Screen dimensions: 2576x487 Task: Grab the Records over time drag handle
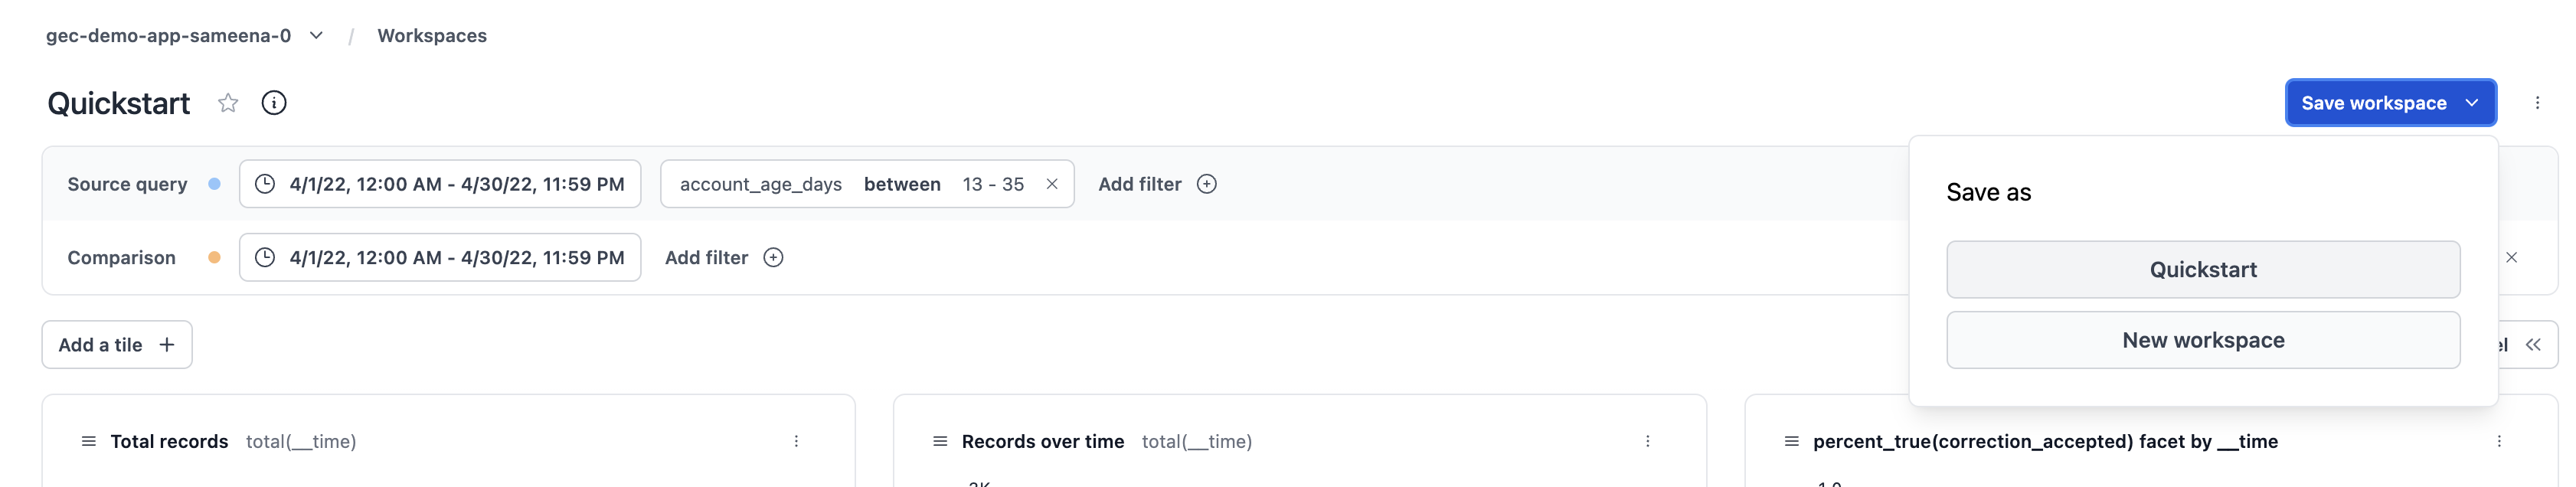coord(940,441)
